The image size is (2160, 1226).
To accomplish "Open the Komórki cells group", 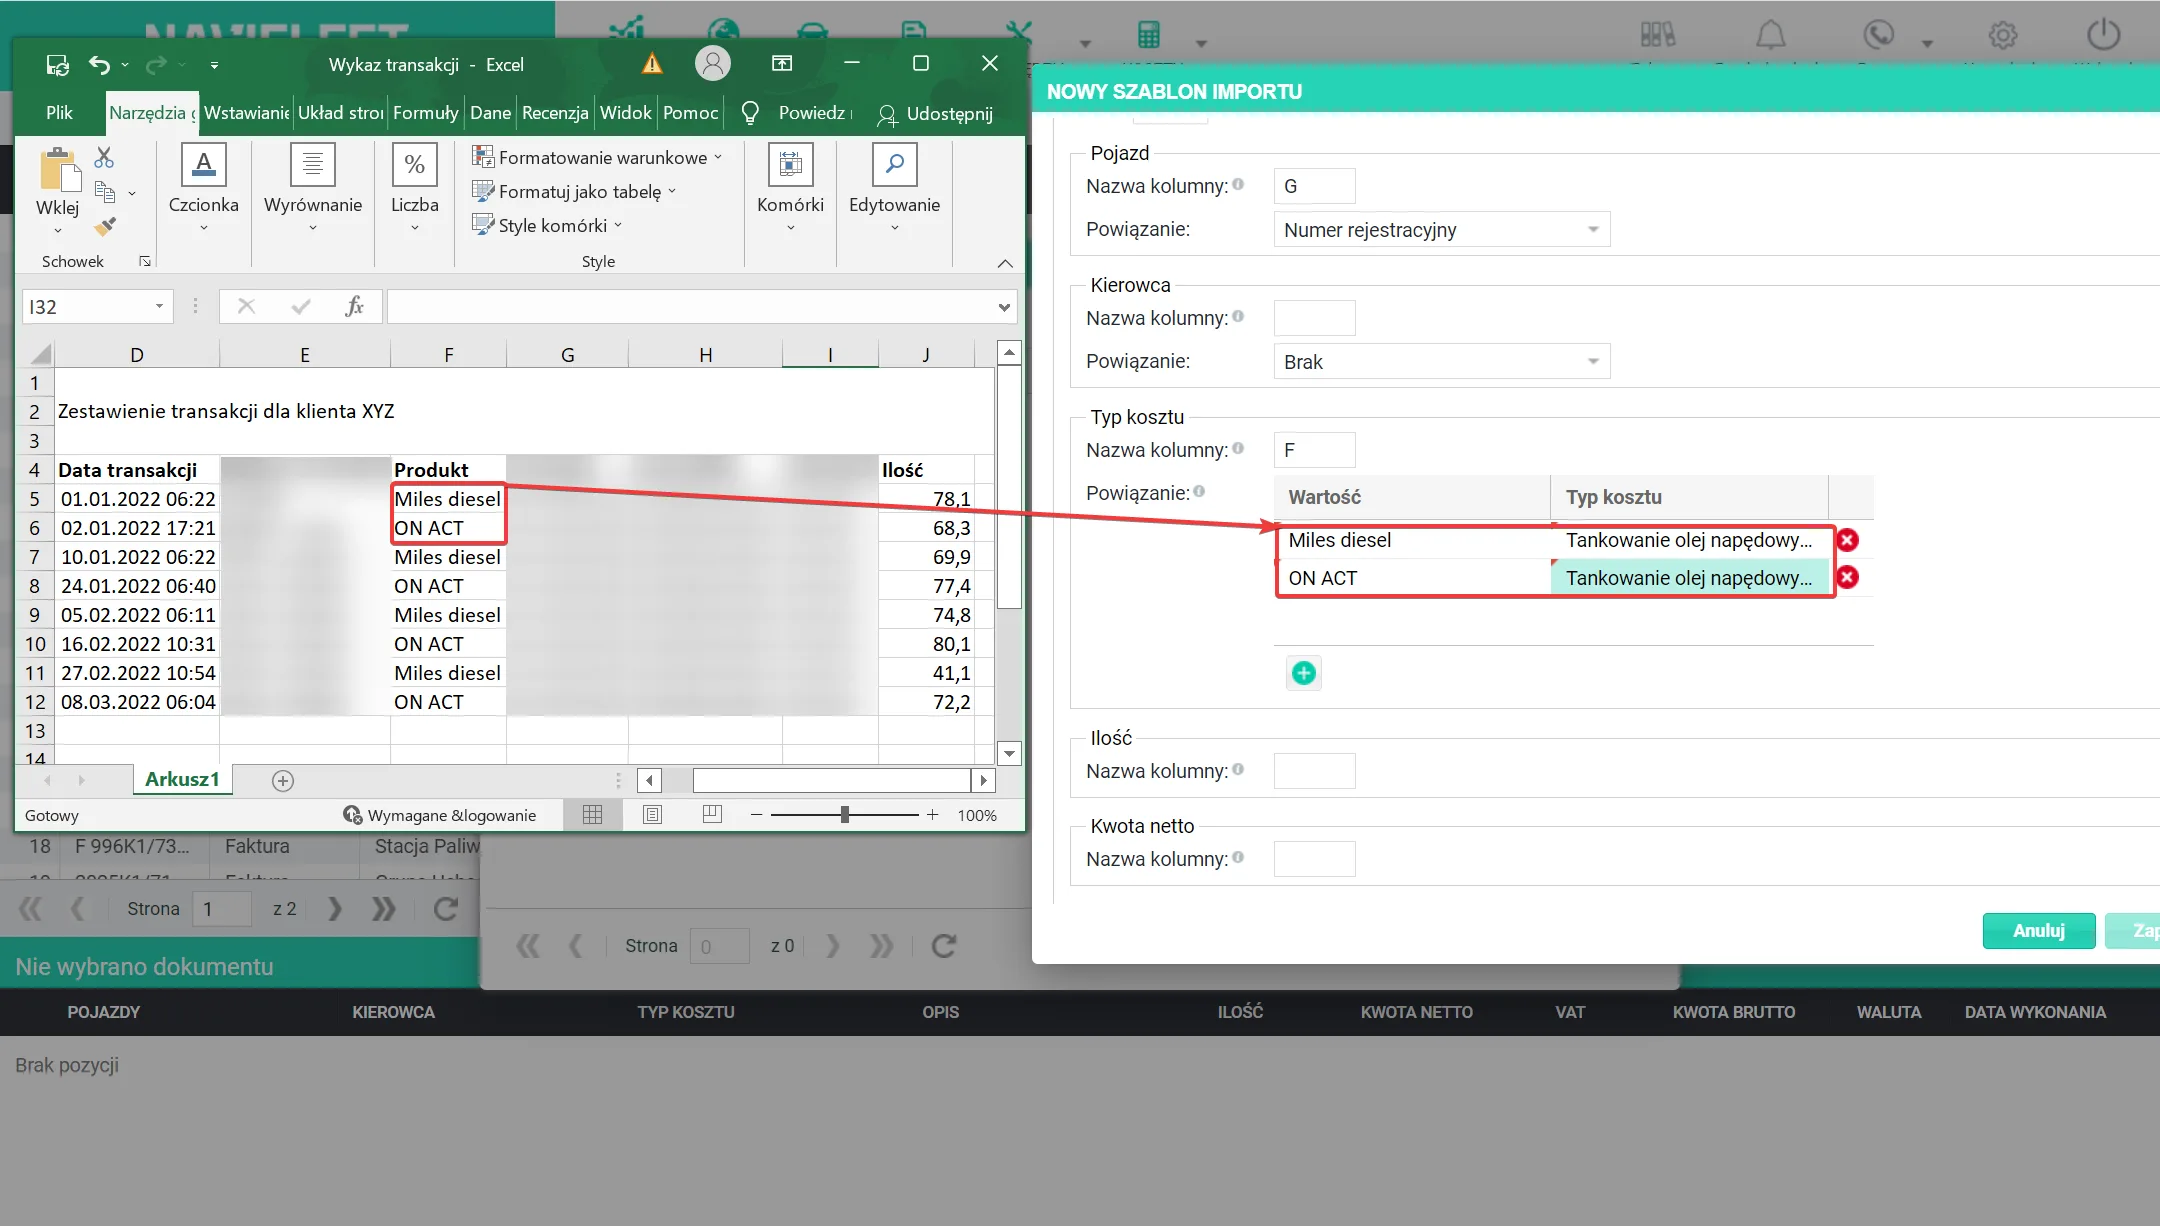I will 790,189.
